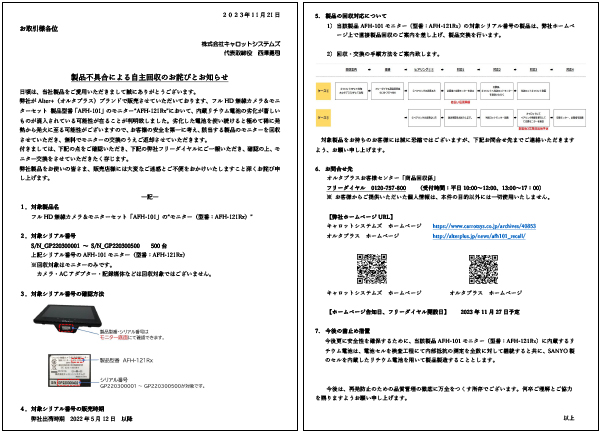Click the date 2023年11月21日 at top
Screen dimensions: 600x436
click(251, 15)
